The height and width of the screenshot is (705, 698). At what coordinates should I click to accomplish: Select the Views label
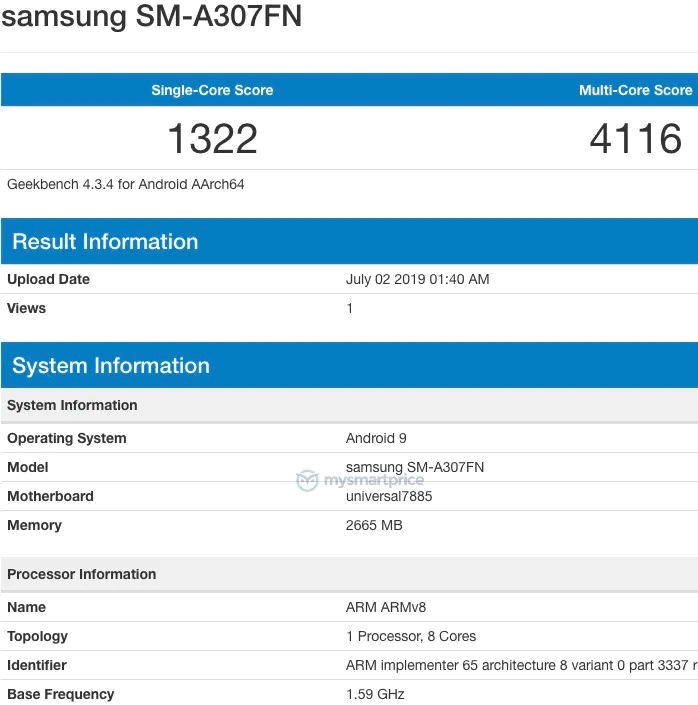(27, 308)
